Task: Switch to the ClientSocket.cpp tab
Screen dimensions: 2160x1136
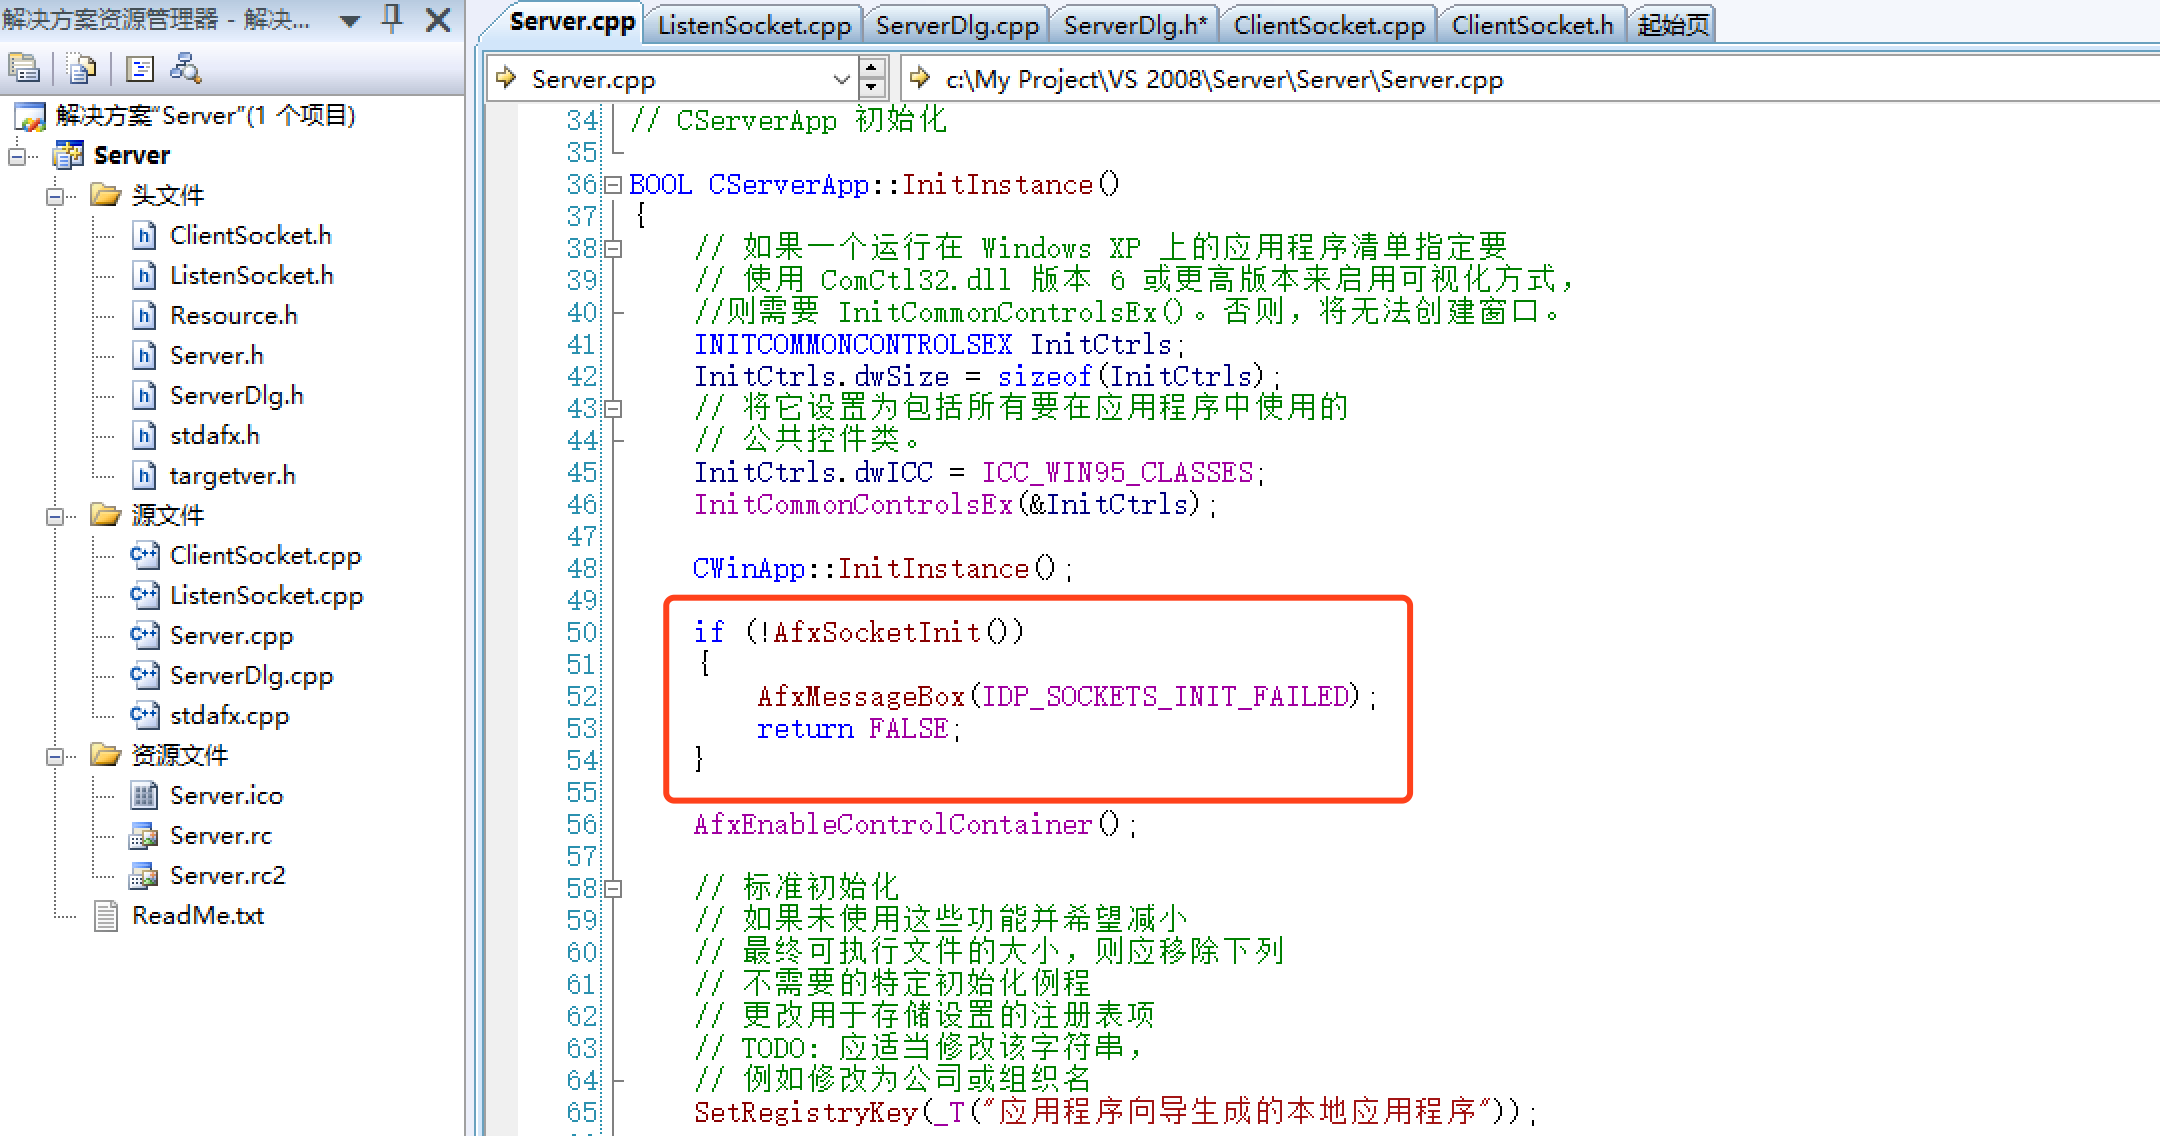Action: tap(1328, 24)
